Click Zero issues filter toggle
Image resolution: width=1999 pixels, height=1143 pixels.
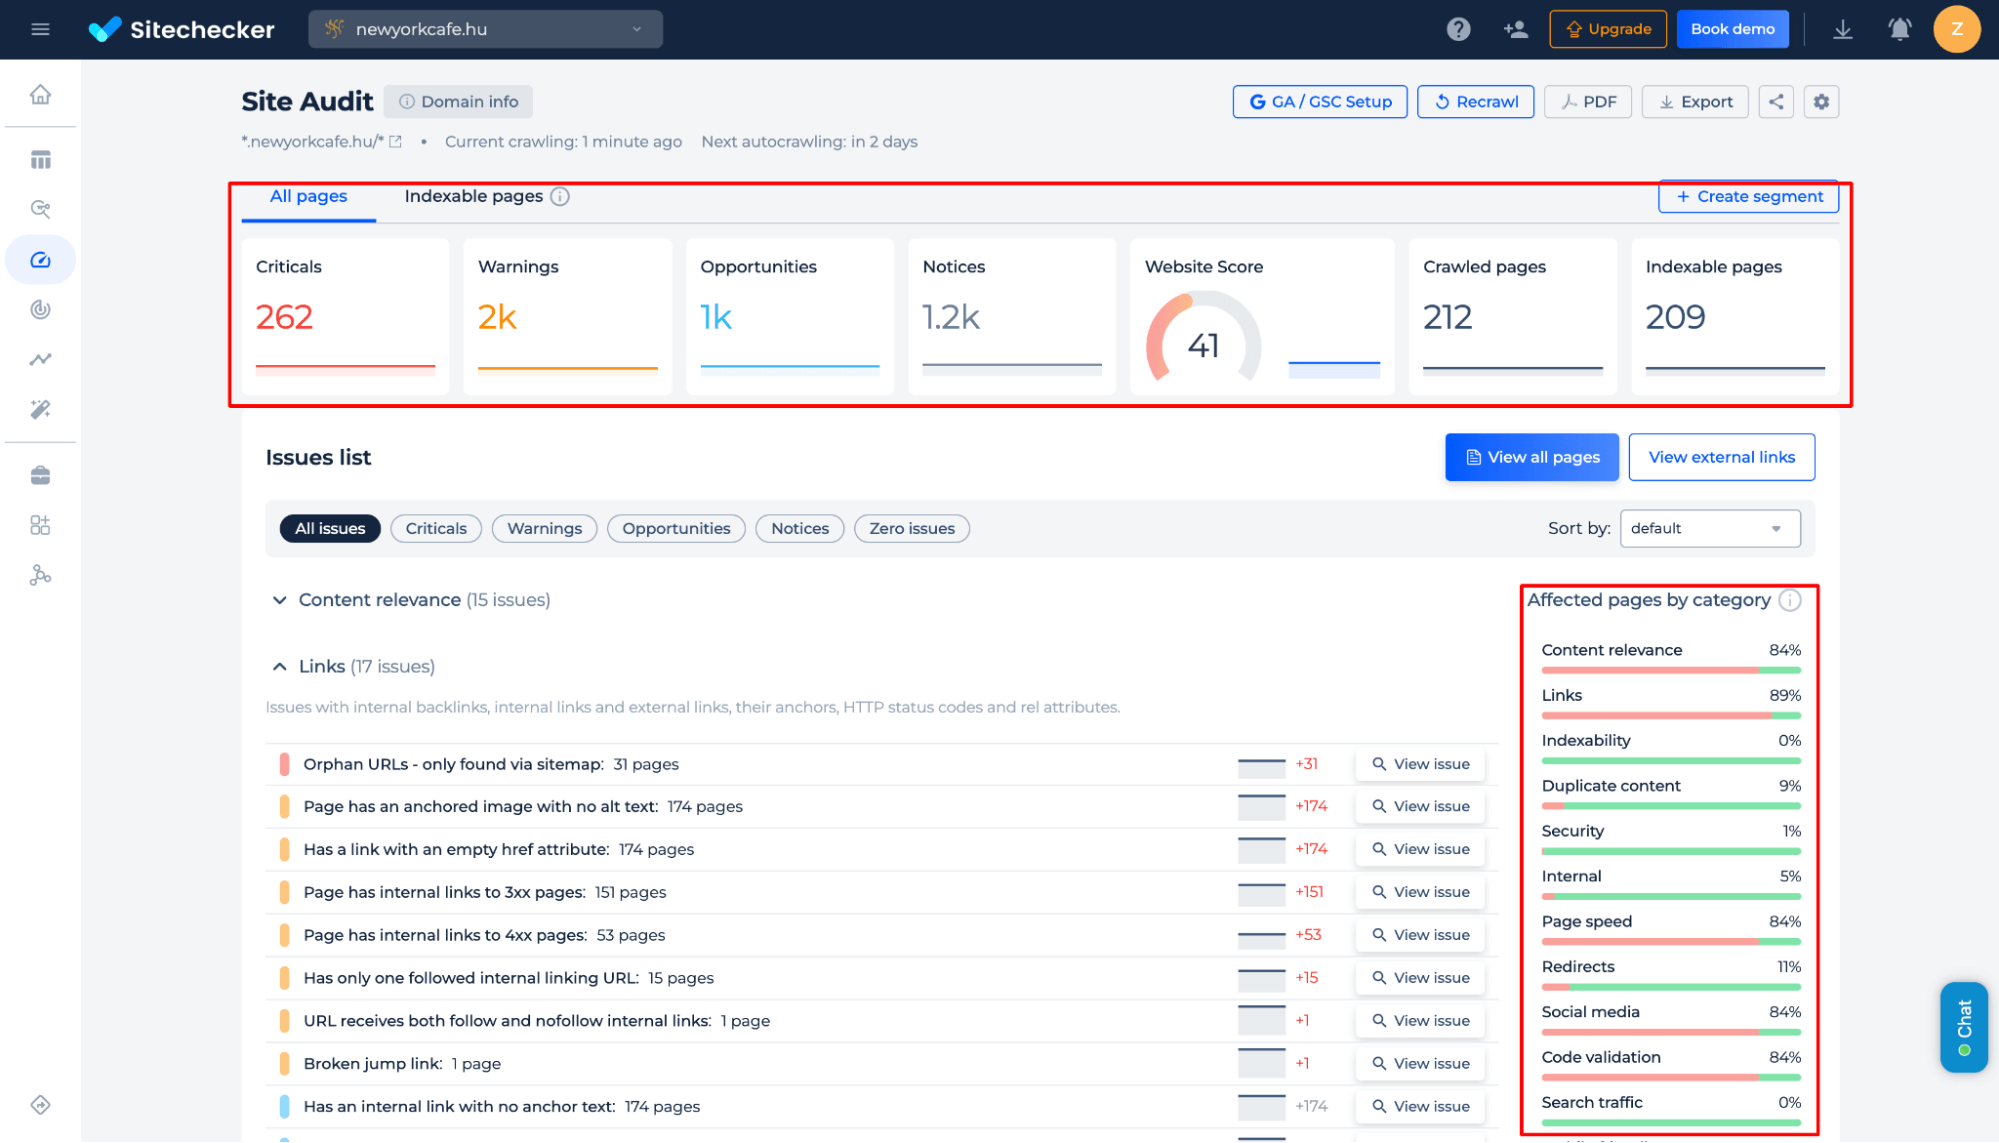910,528
